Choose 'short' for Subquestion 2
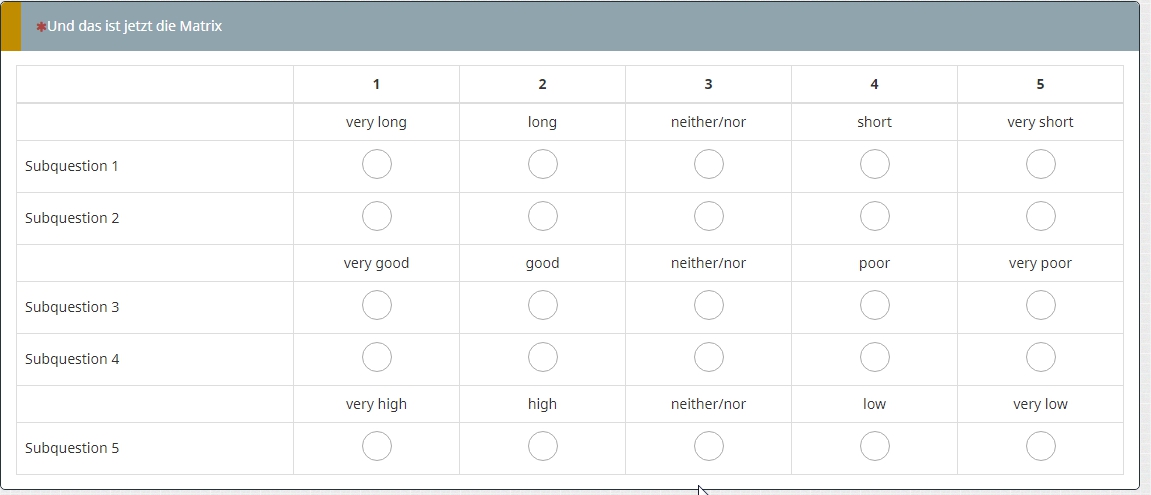Image resolution: width=1151 pixels, height=495 pixels. pyautogui.click(x=874, y=217)
